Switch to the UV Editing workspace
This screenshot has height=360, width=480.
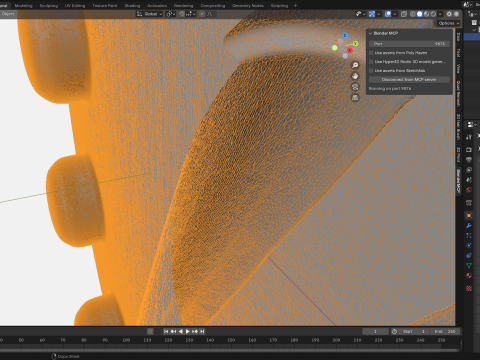(x=75, y=6)
